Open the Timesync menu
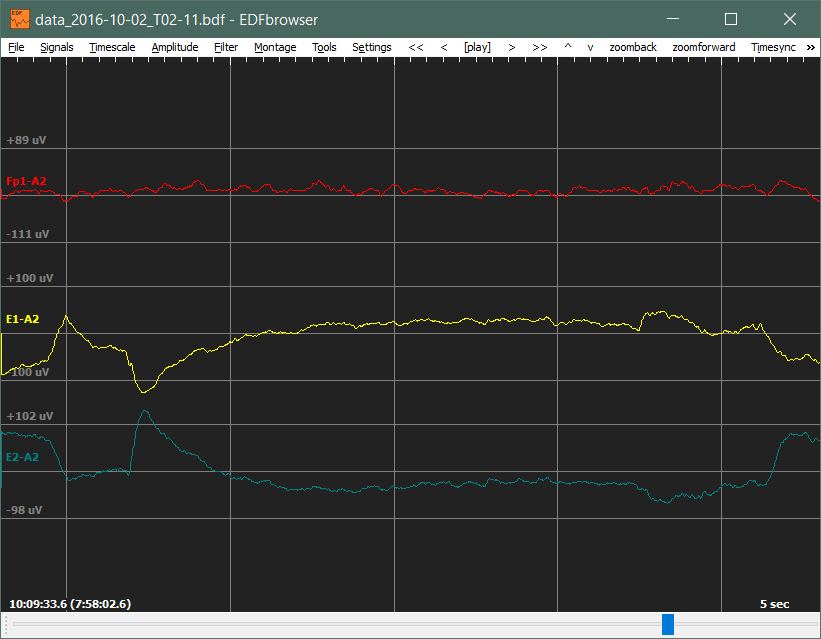Viewport: 821px width, 639px height. [x=773, y=47]
